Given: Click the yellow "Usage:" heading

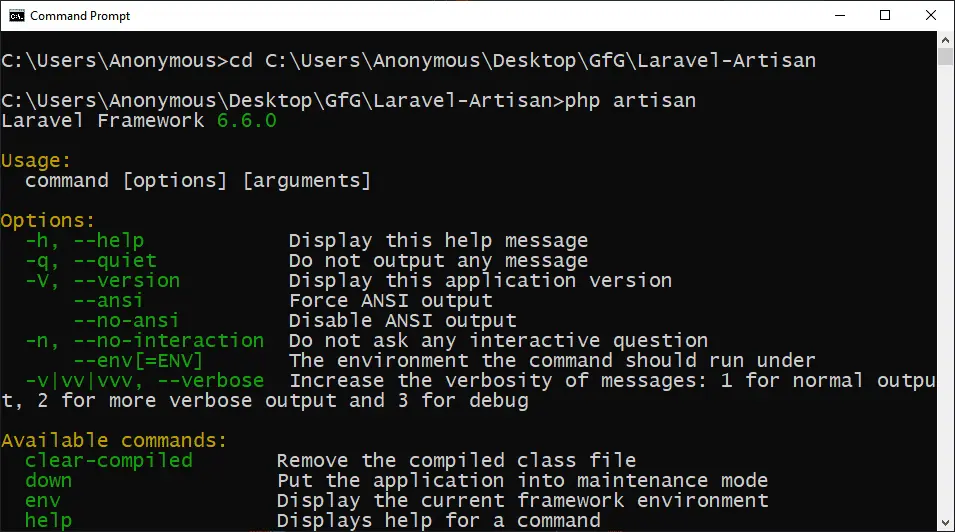Looking at the screenshot, I should (37, 161).
